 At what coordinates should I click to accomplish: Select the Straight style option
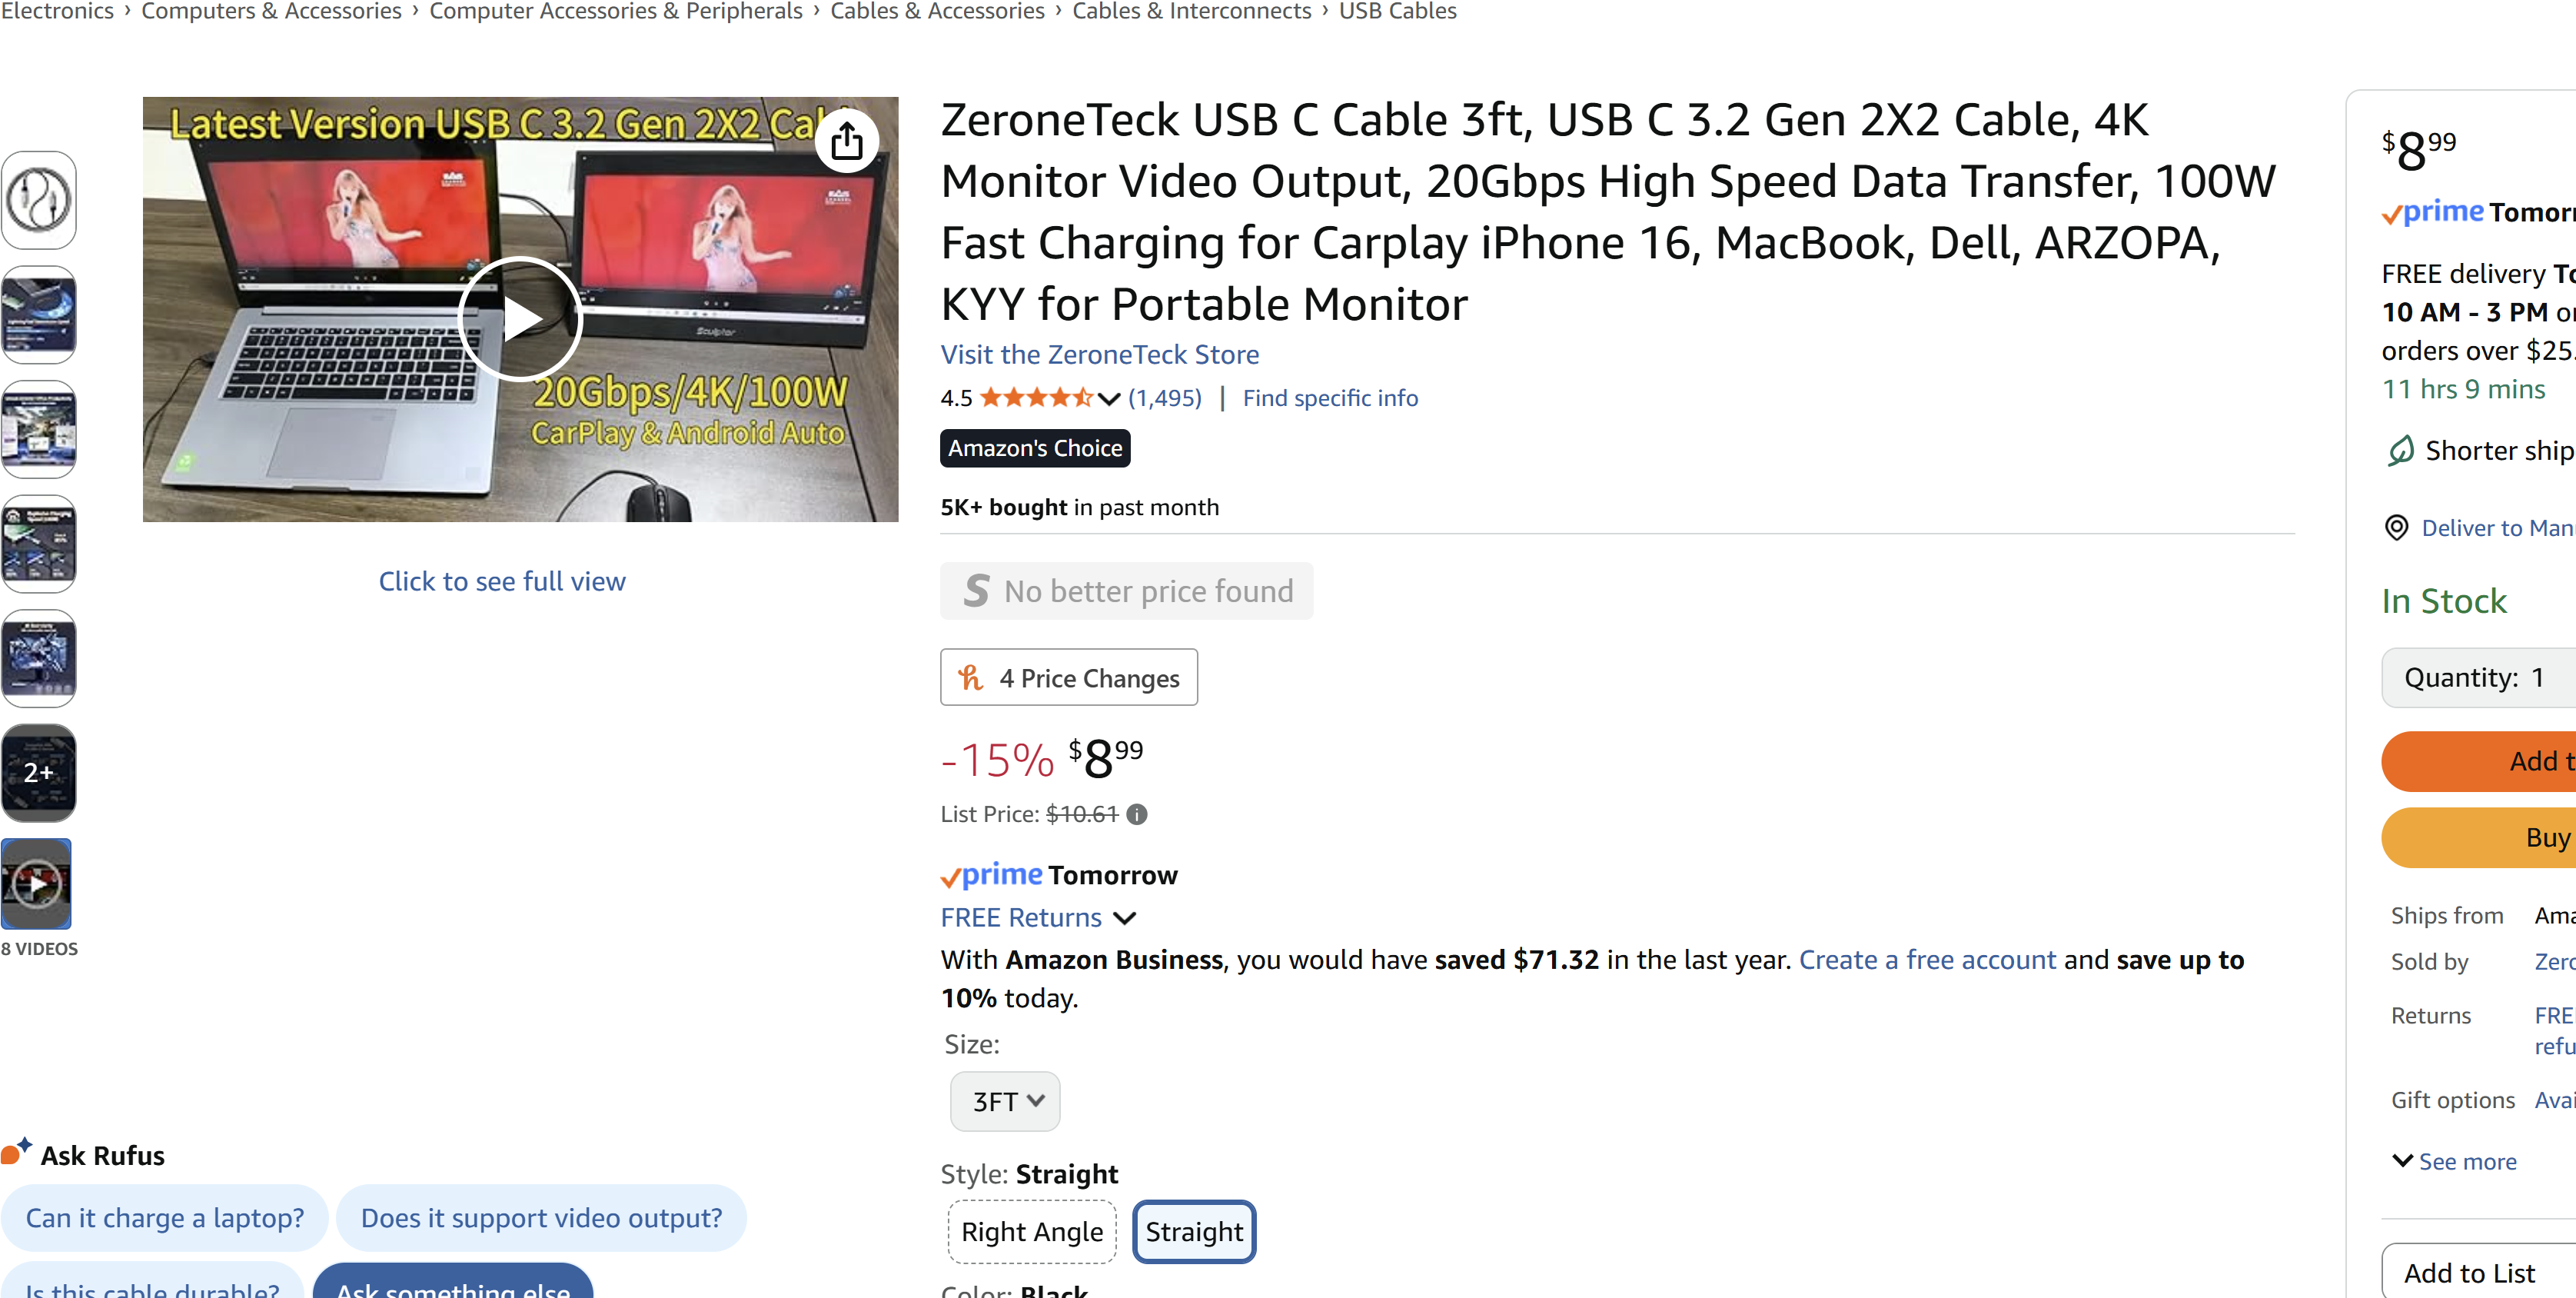1194,1232
